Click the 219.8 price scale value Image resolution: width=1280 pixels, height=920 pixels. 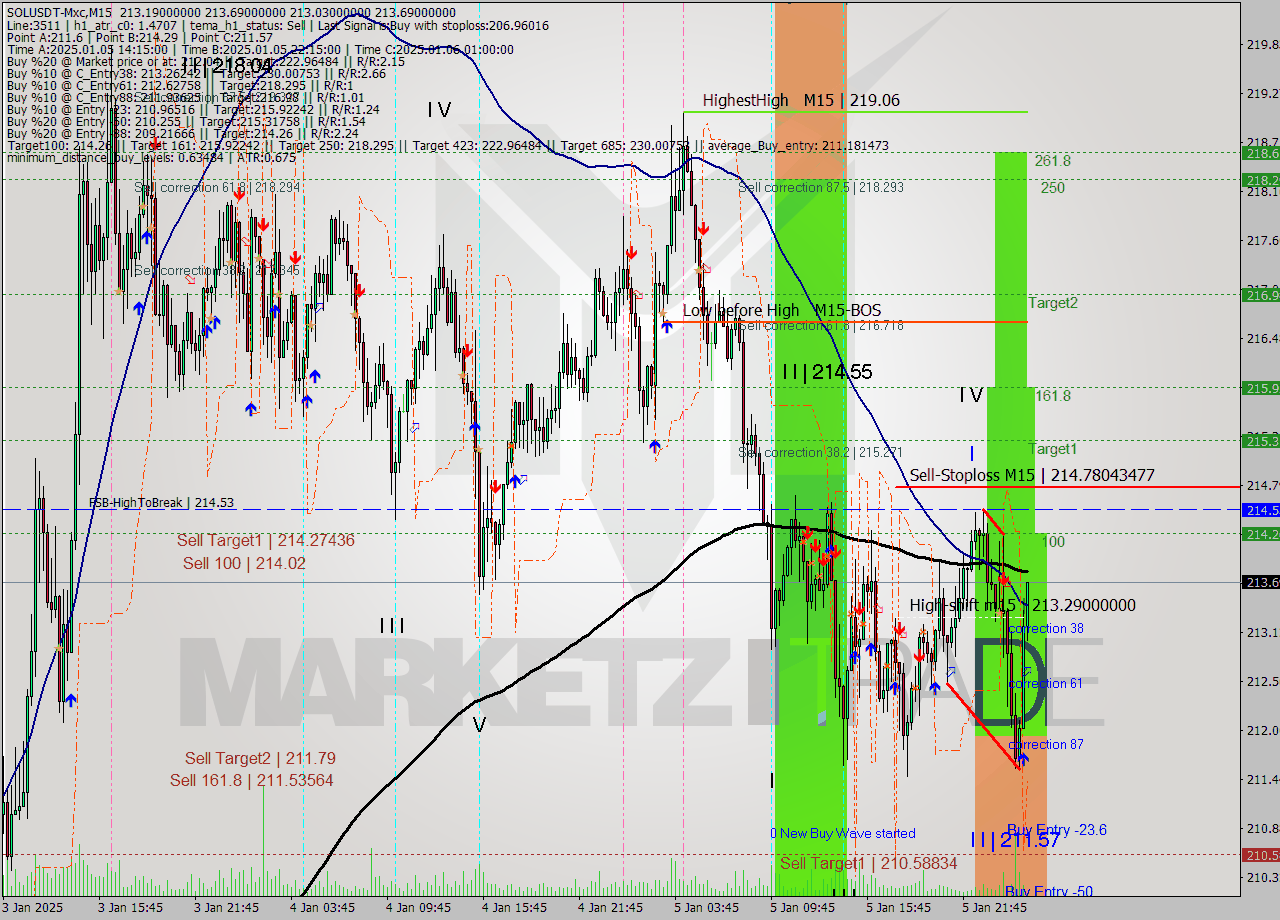1261,44
